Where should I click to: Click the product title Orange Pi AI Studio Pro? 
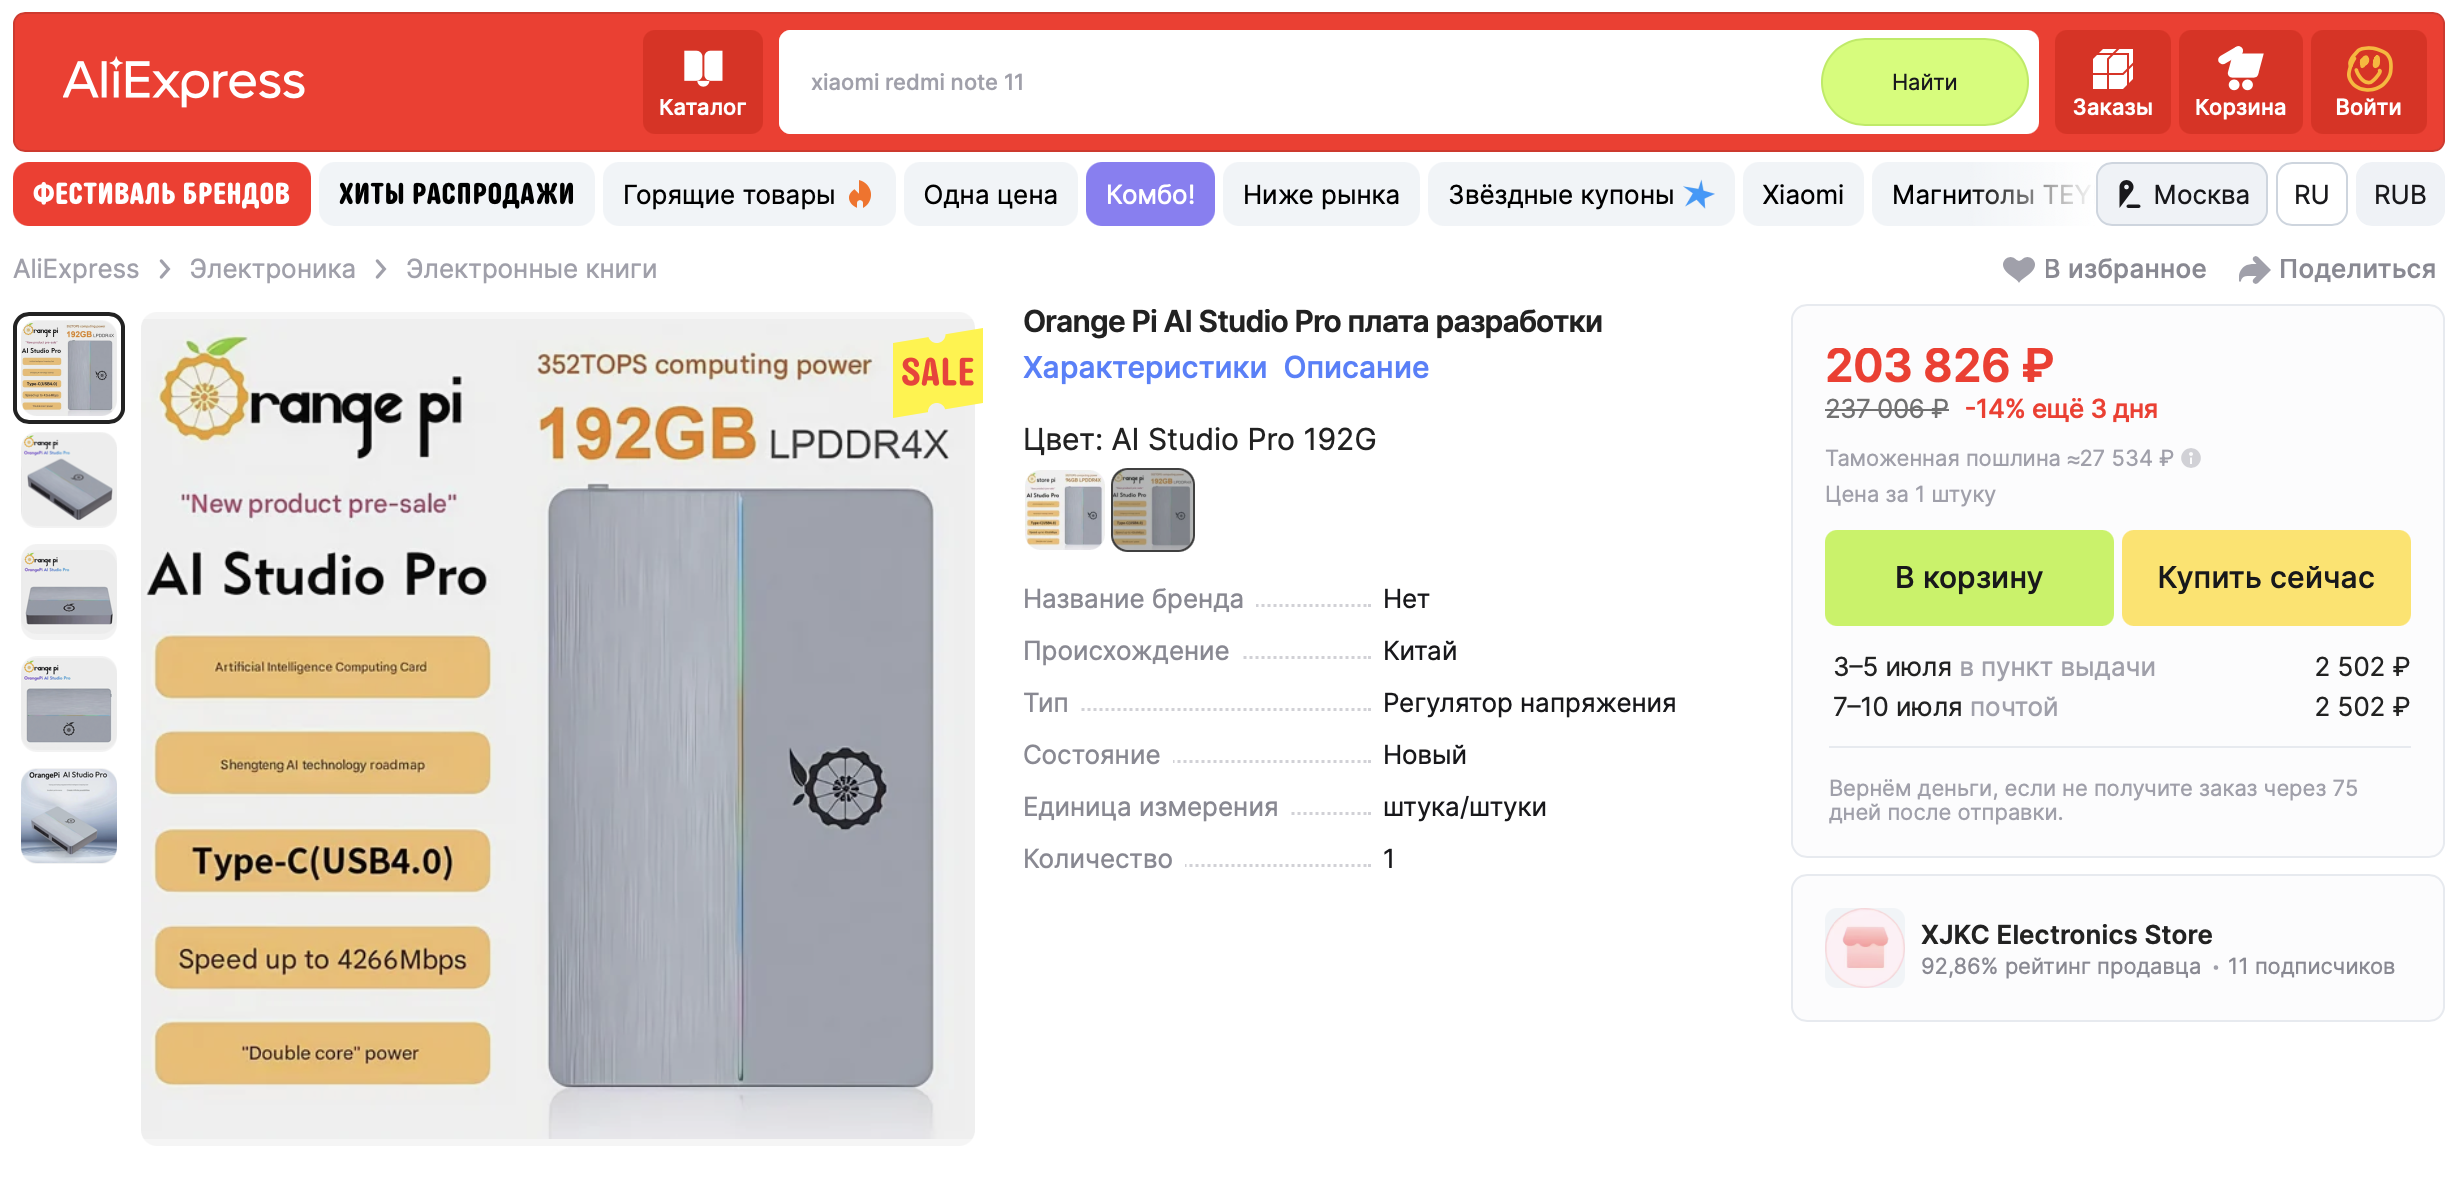(x=1312, y=321)
